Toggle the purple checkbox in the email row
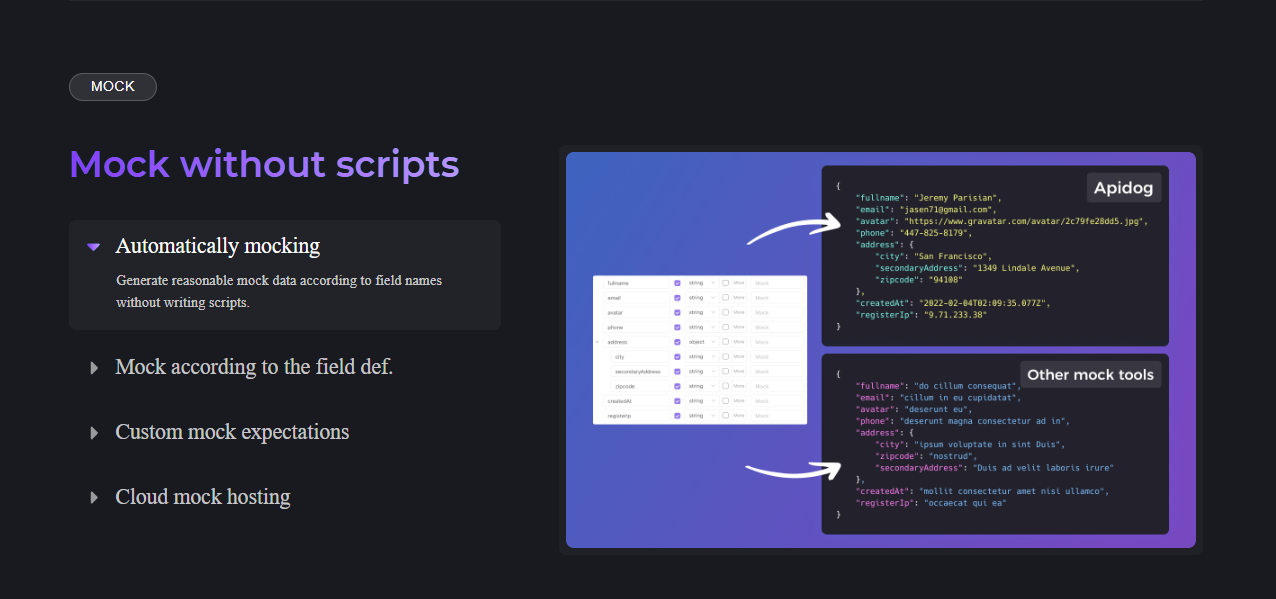 677,298
